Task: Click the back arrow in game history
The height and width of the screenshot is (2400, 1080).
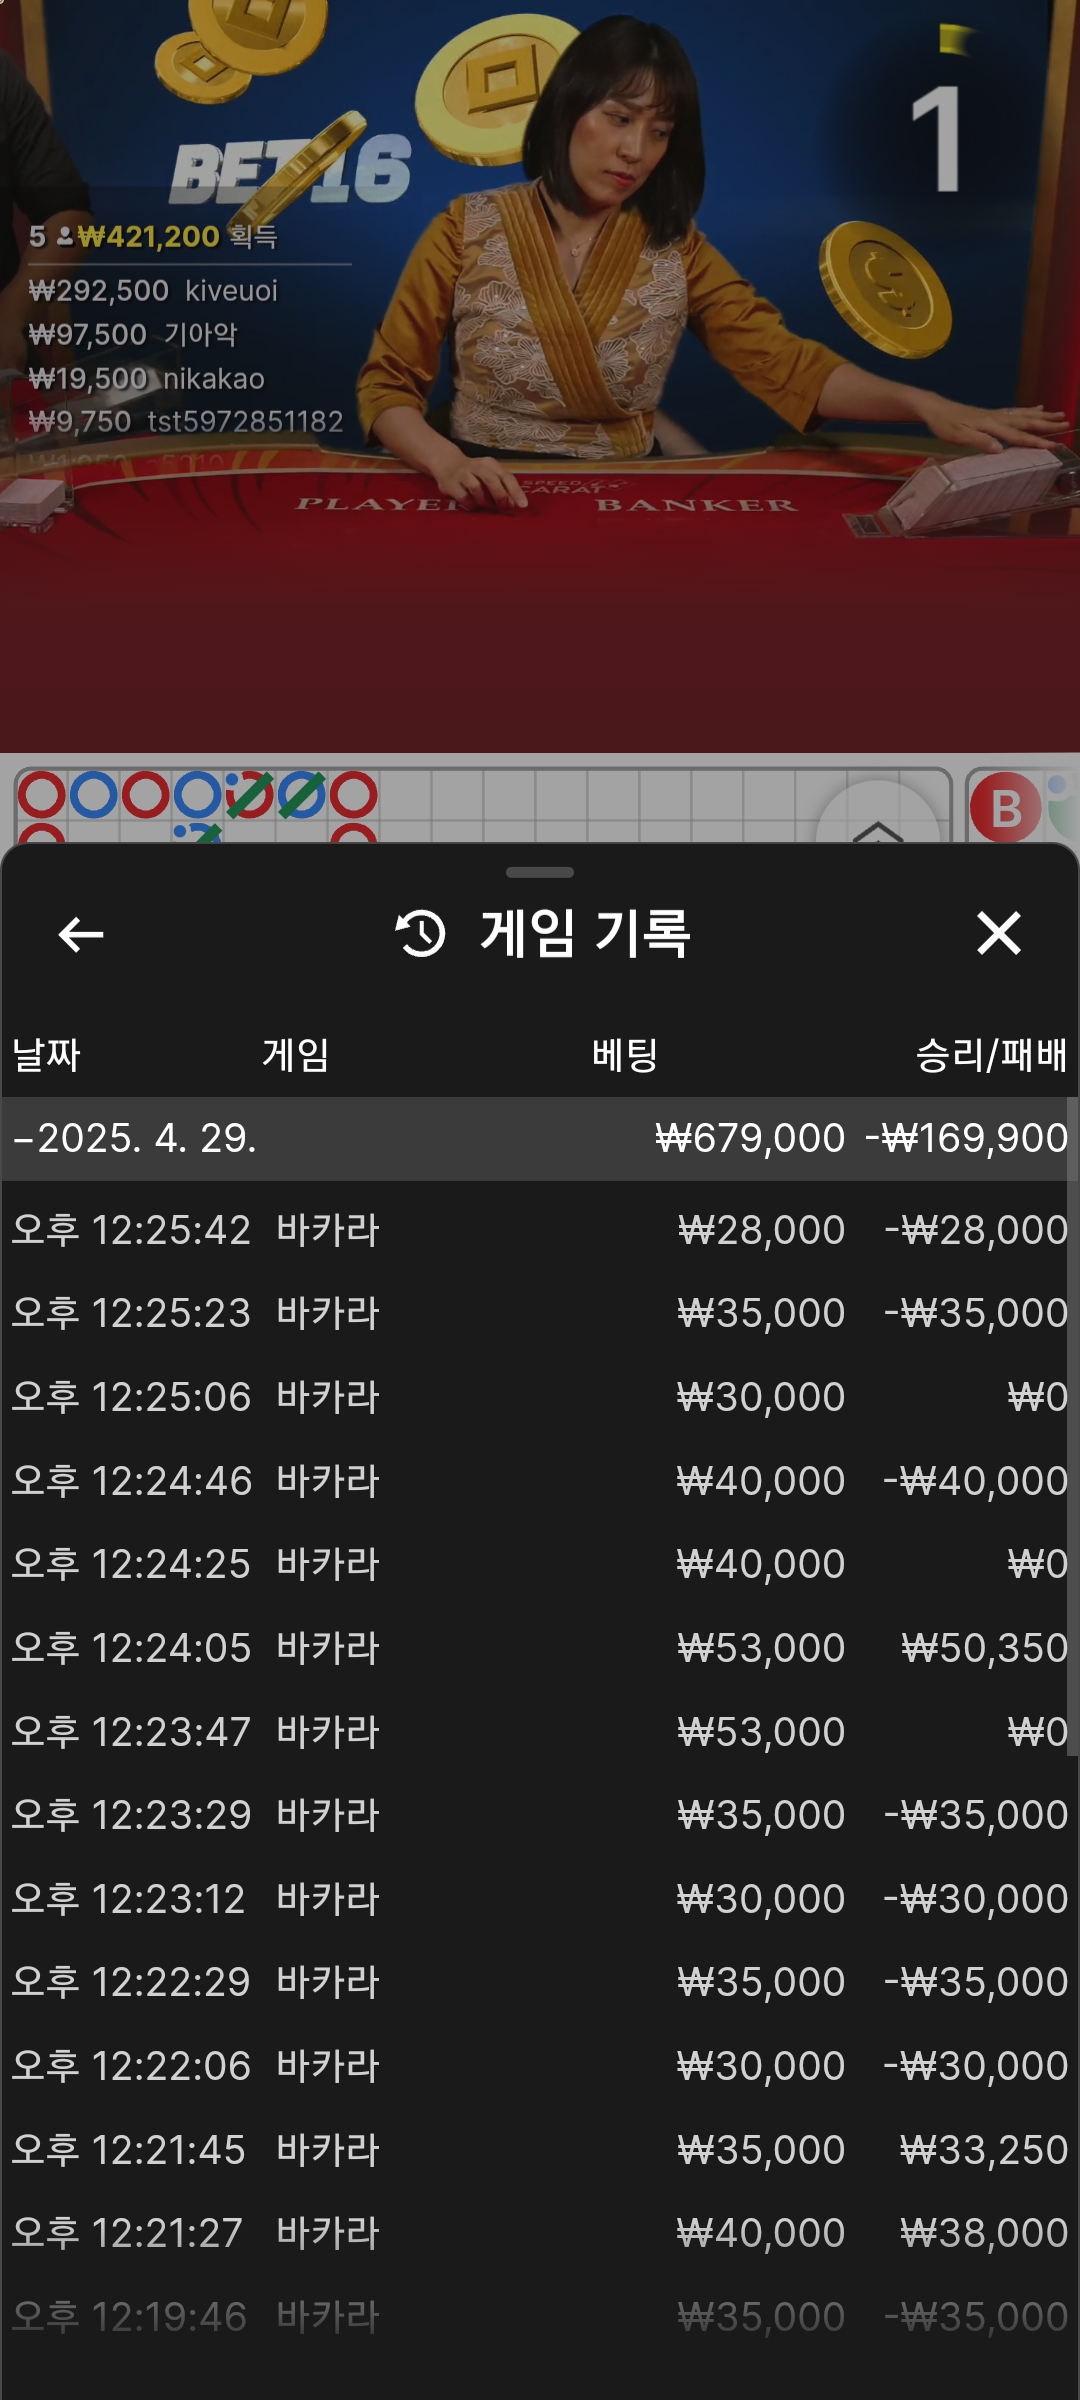Action: click(x=81, y=935)
